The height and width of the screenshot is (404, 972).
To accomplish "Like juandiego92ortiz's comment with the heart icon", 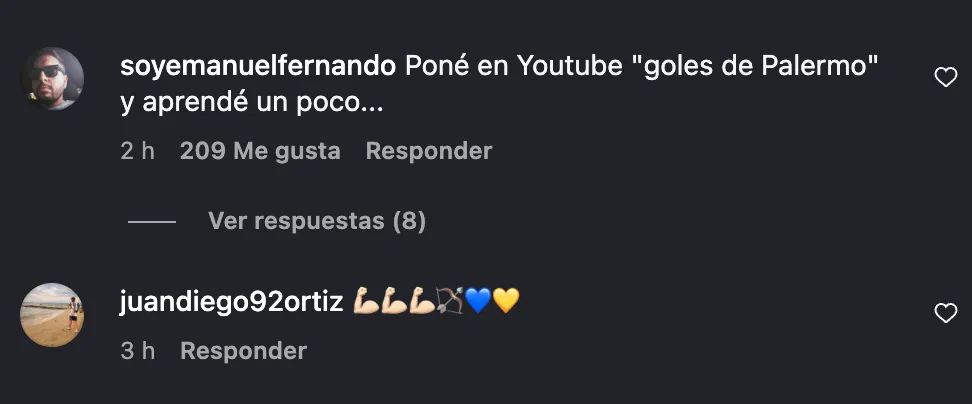I will click(x=945, y=314).
